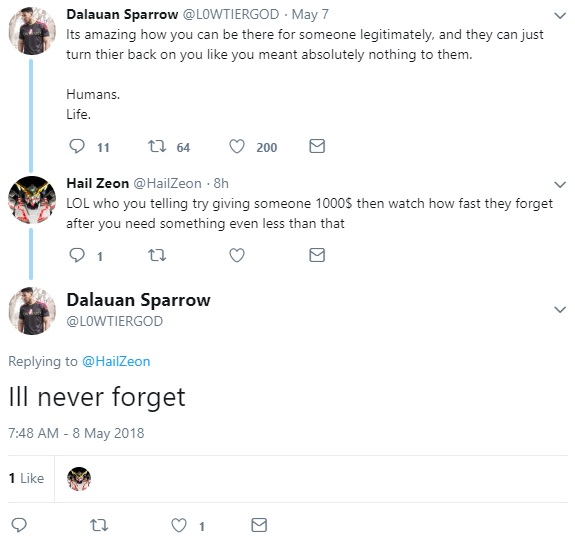Like Hail Zeon's tweet
This screenshot has height=544, width=575.
pos(237,255)
